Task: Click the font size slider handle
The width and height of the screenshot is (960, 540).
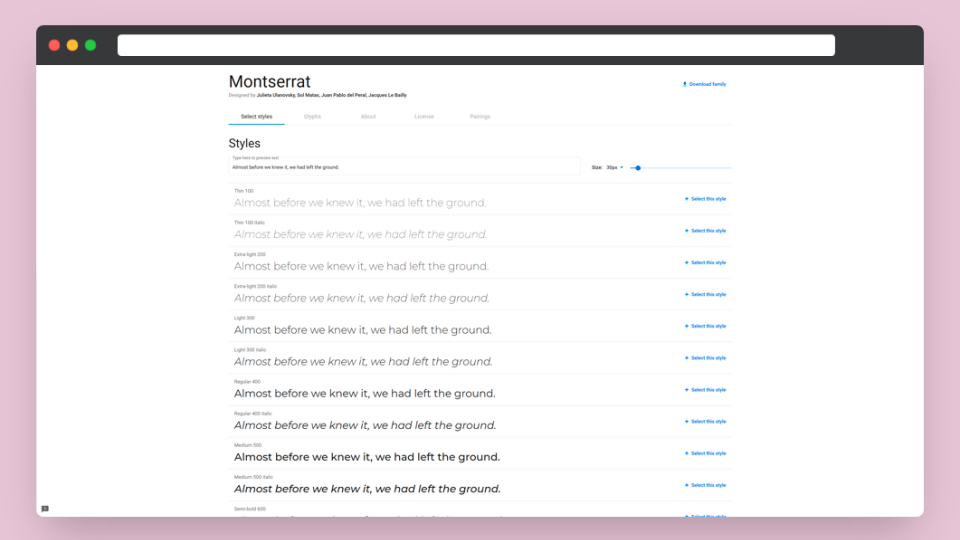Action: [x=638, y=168]
